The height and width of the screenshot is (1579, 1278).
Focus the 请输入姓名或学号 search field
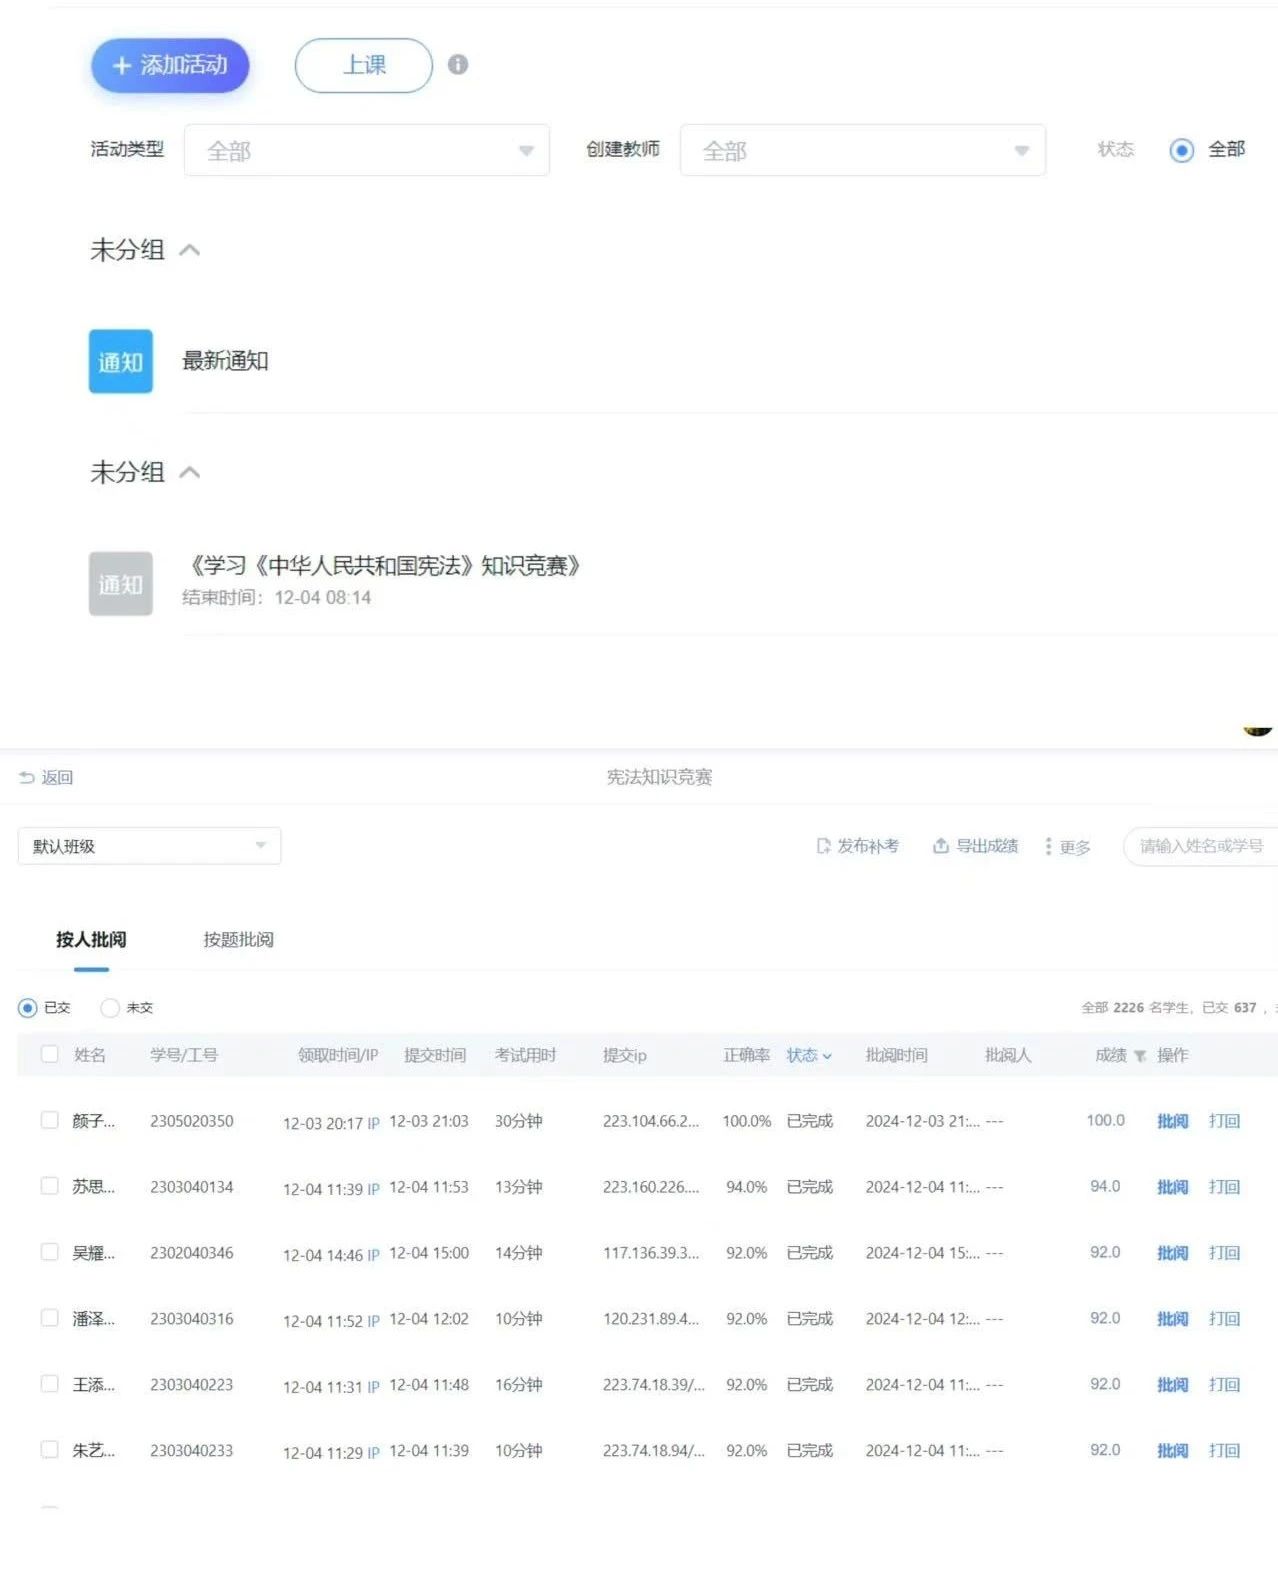(1201, 846)
